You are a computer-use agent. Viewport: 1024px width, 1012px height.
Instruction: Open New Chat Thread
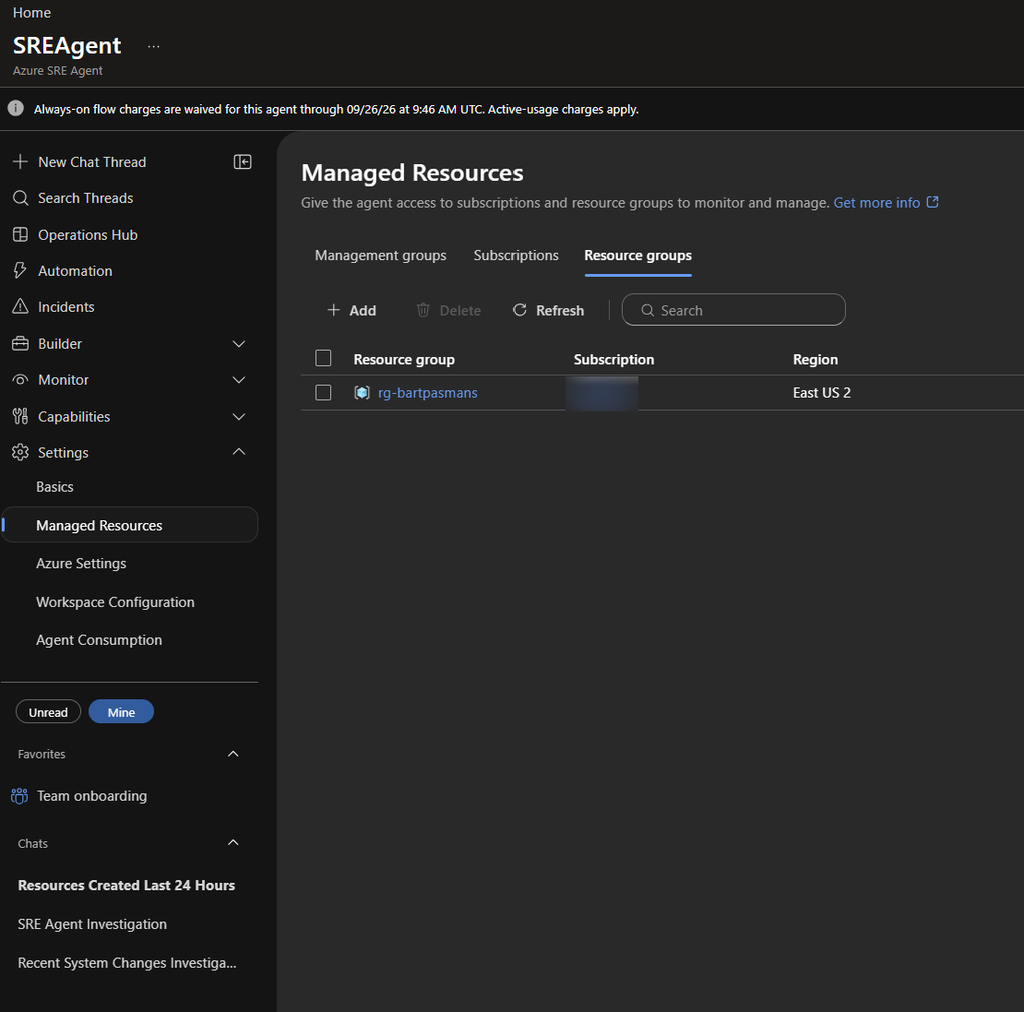pyautogui.click(x=92, y=162)
